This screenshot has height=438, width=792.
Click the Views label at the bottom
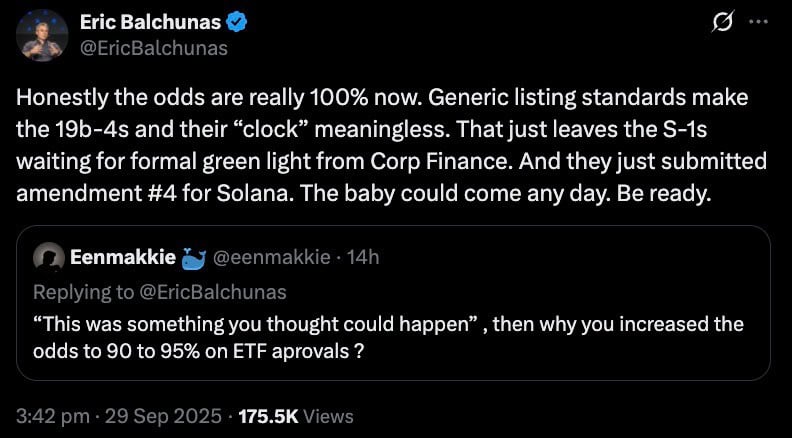coord(329,415)
